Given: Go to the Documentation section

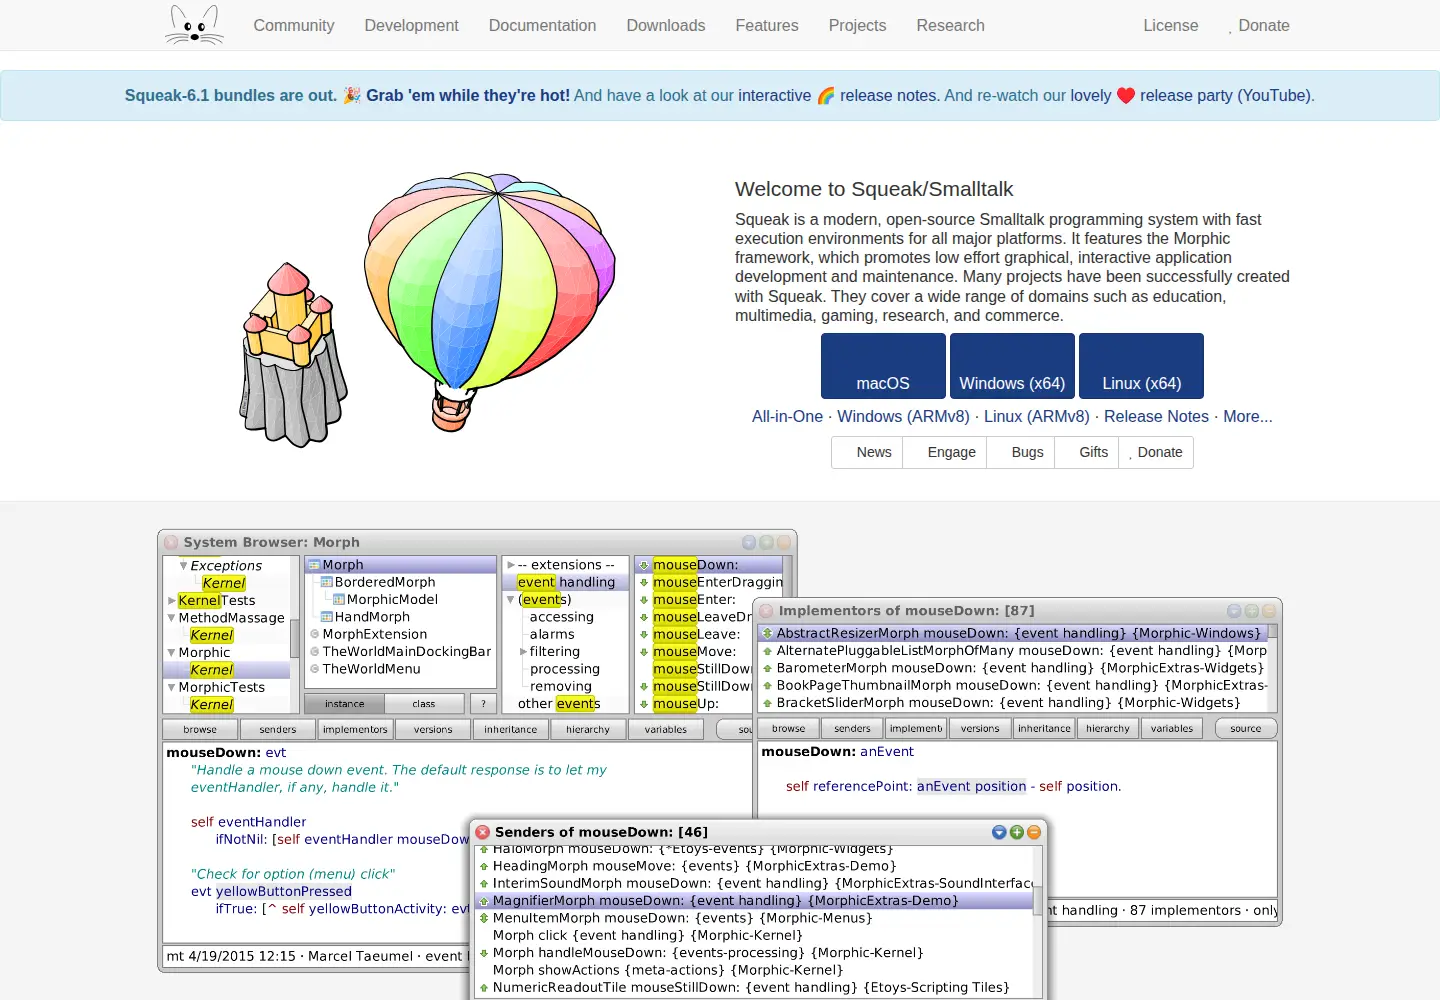Looking at the screenshot, I should pyautogui.click(x=542, y=26).
